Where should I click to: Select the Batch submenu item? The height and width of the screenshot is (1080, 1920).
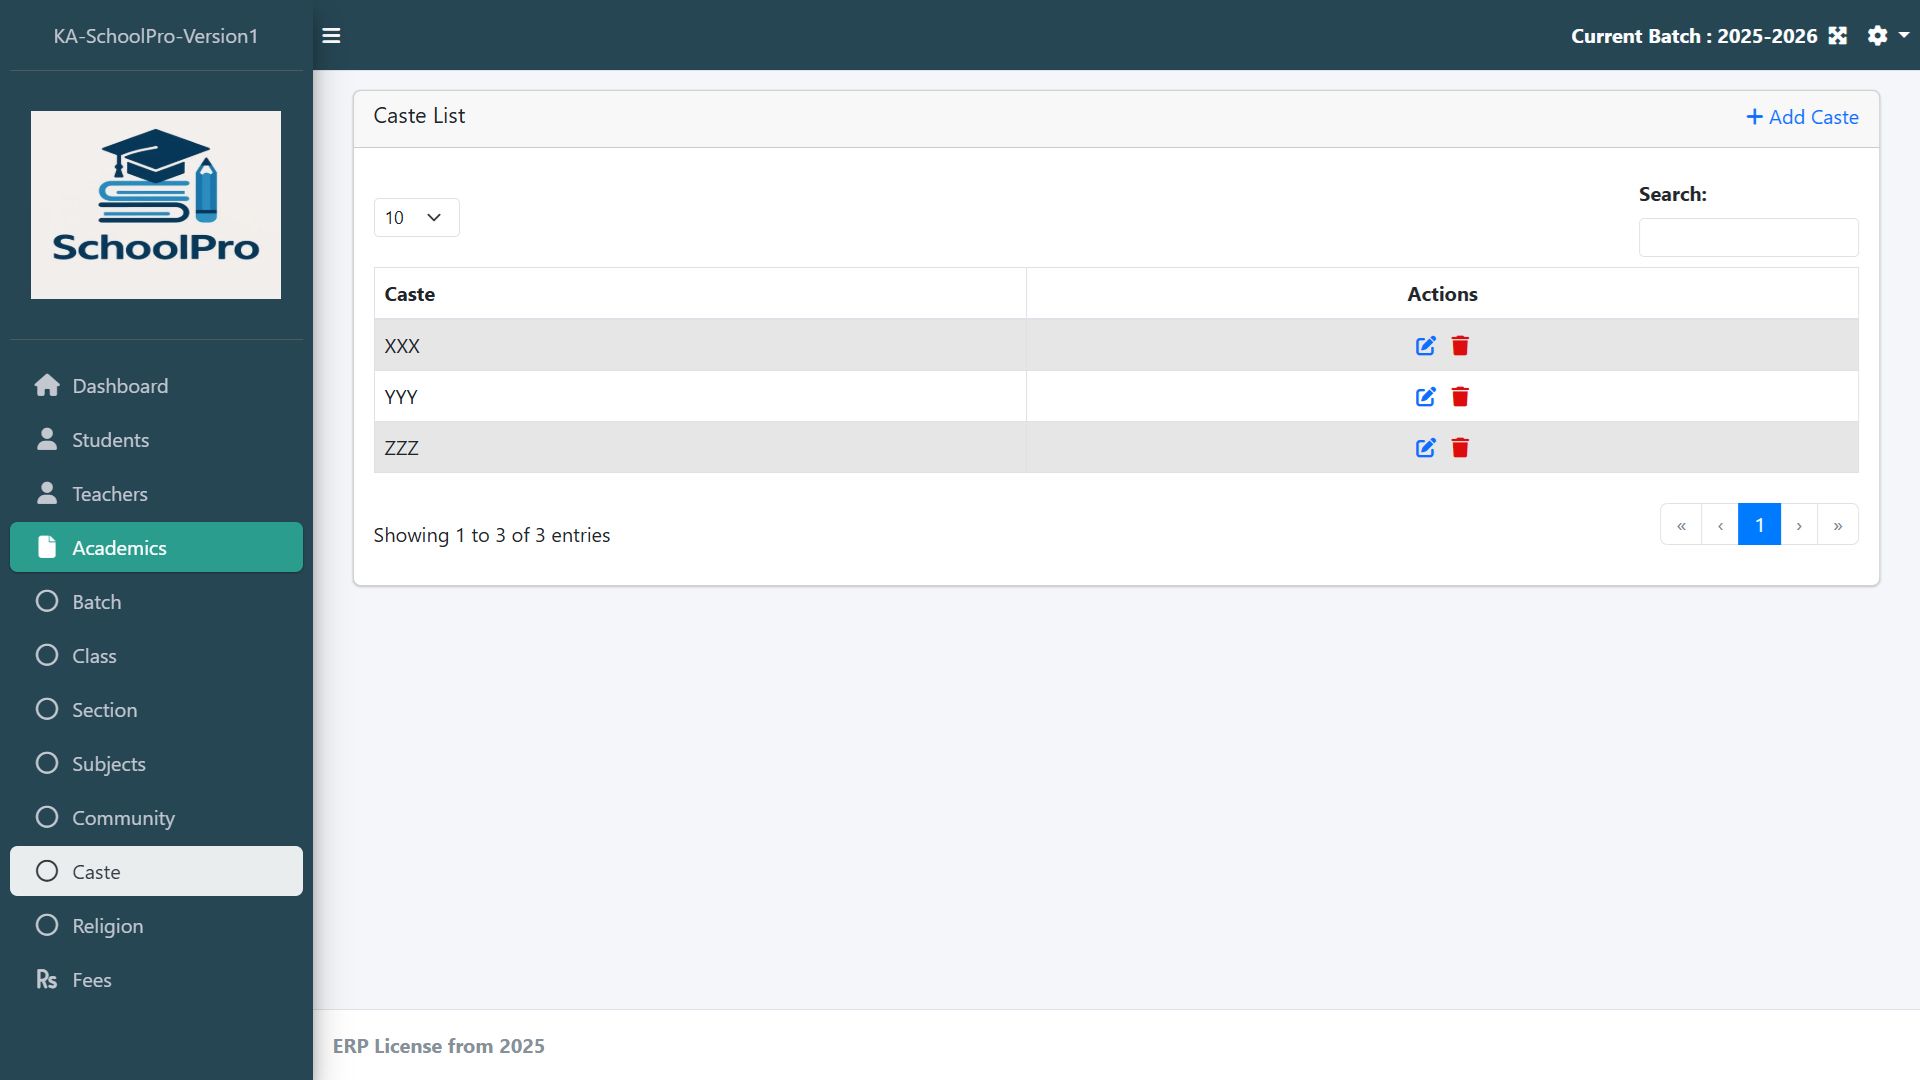click(x=96, y=602)
